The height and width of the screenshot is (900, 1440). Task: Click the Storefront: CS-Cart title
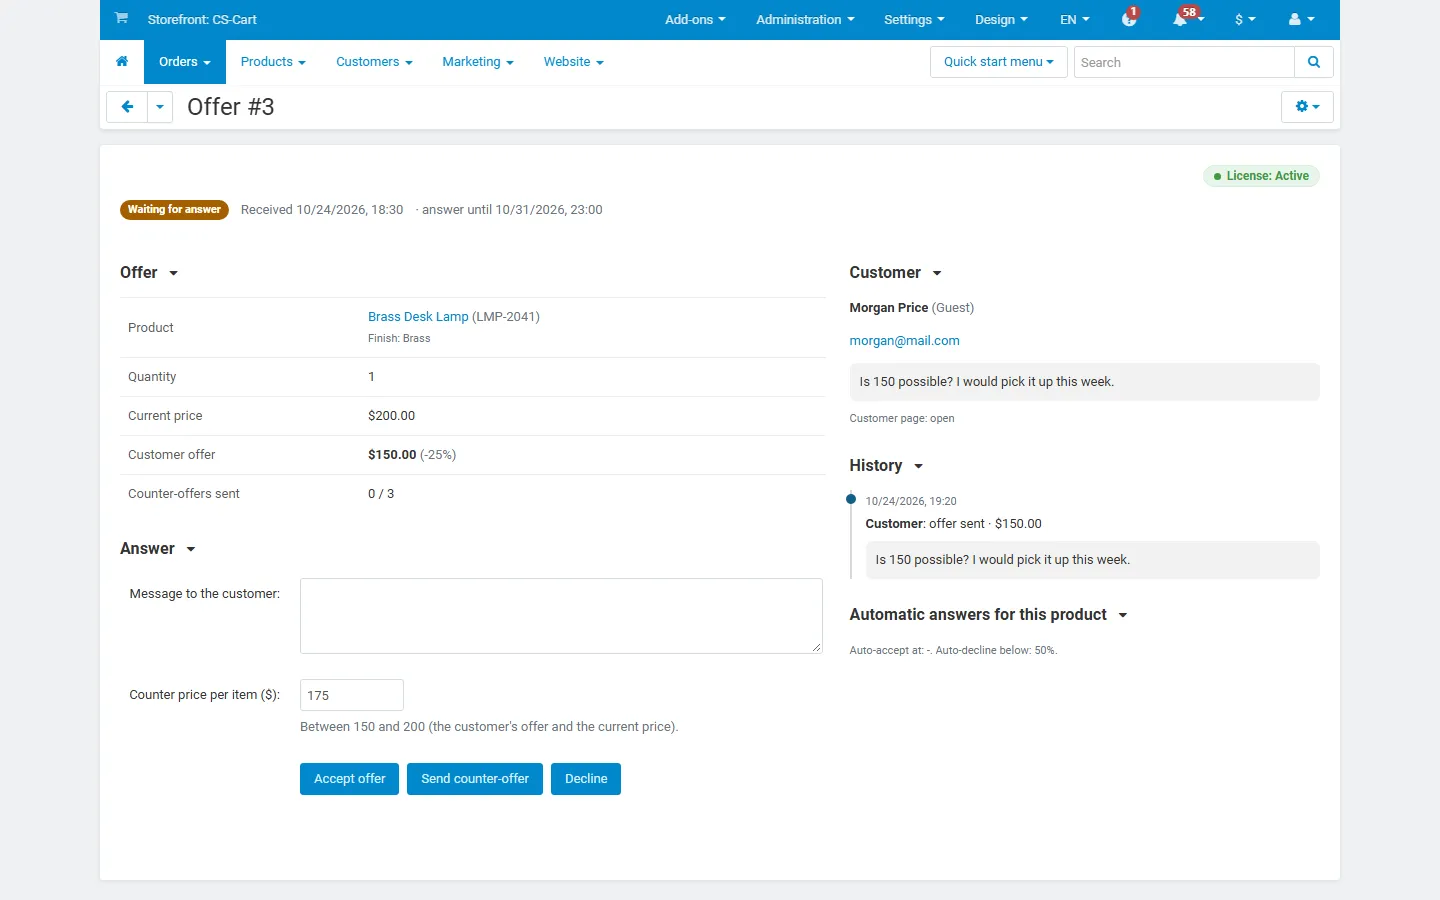(x=202, y=20)
